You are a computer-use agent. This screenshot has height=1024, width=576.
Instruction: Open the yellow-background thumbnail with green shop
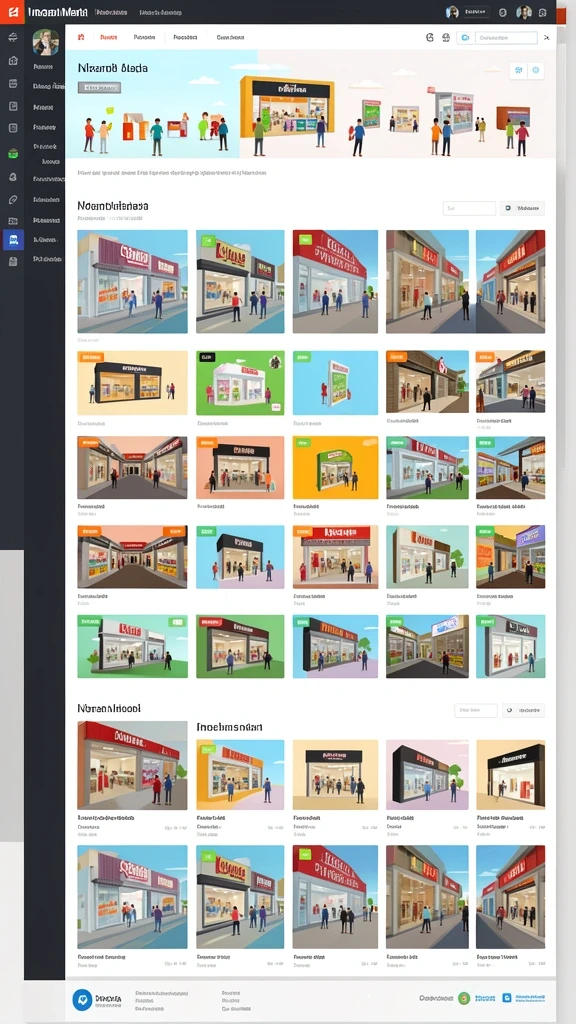tap(335, 468)
